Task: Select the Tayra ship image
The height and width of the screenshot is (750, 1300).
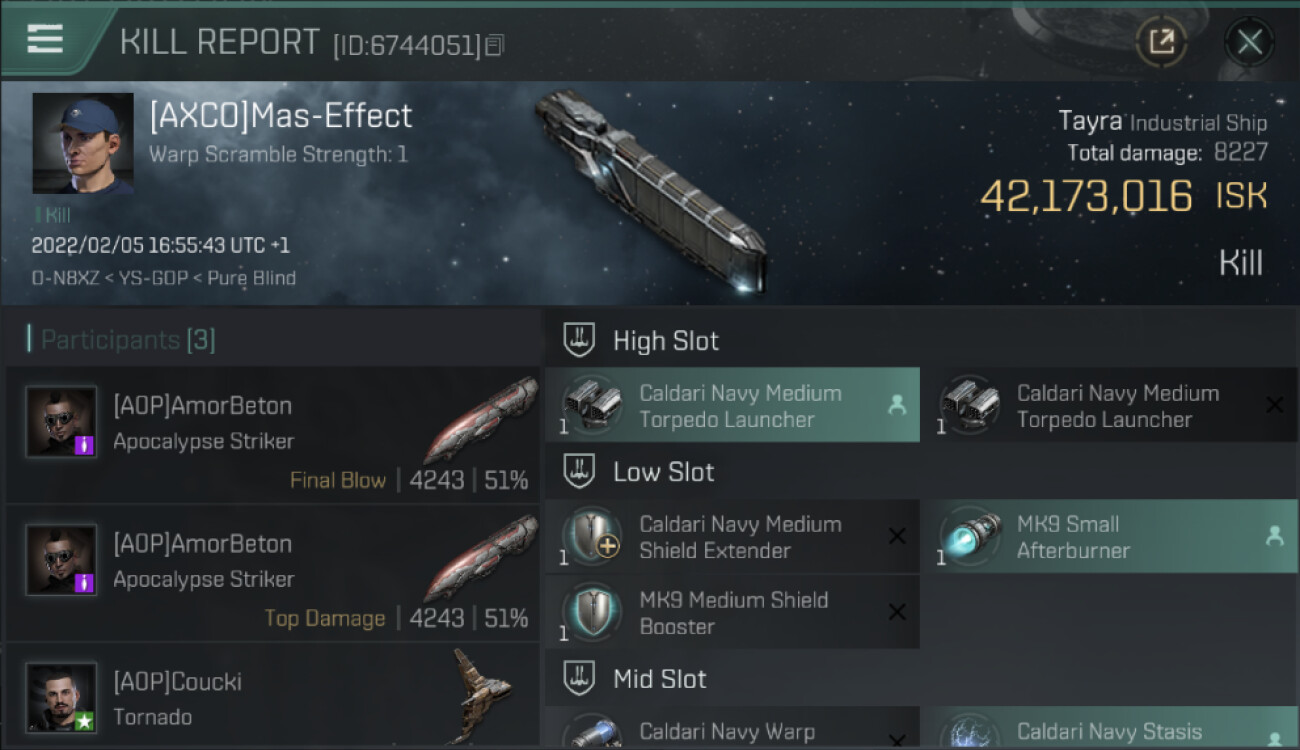Action: (650, 190)
